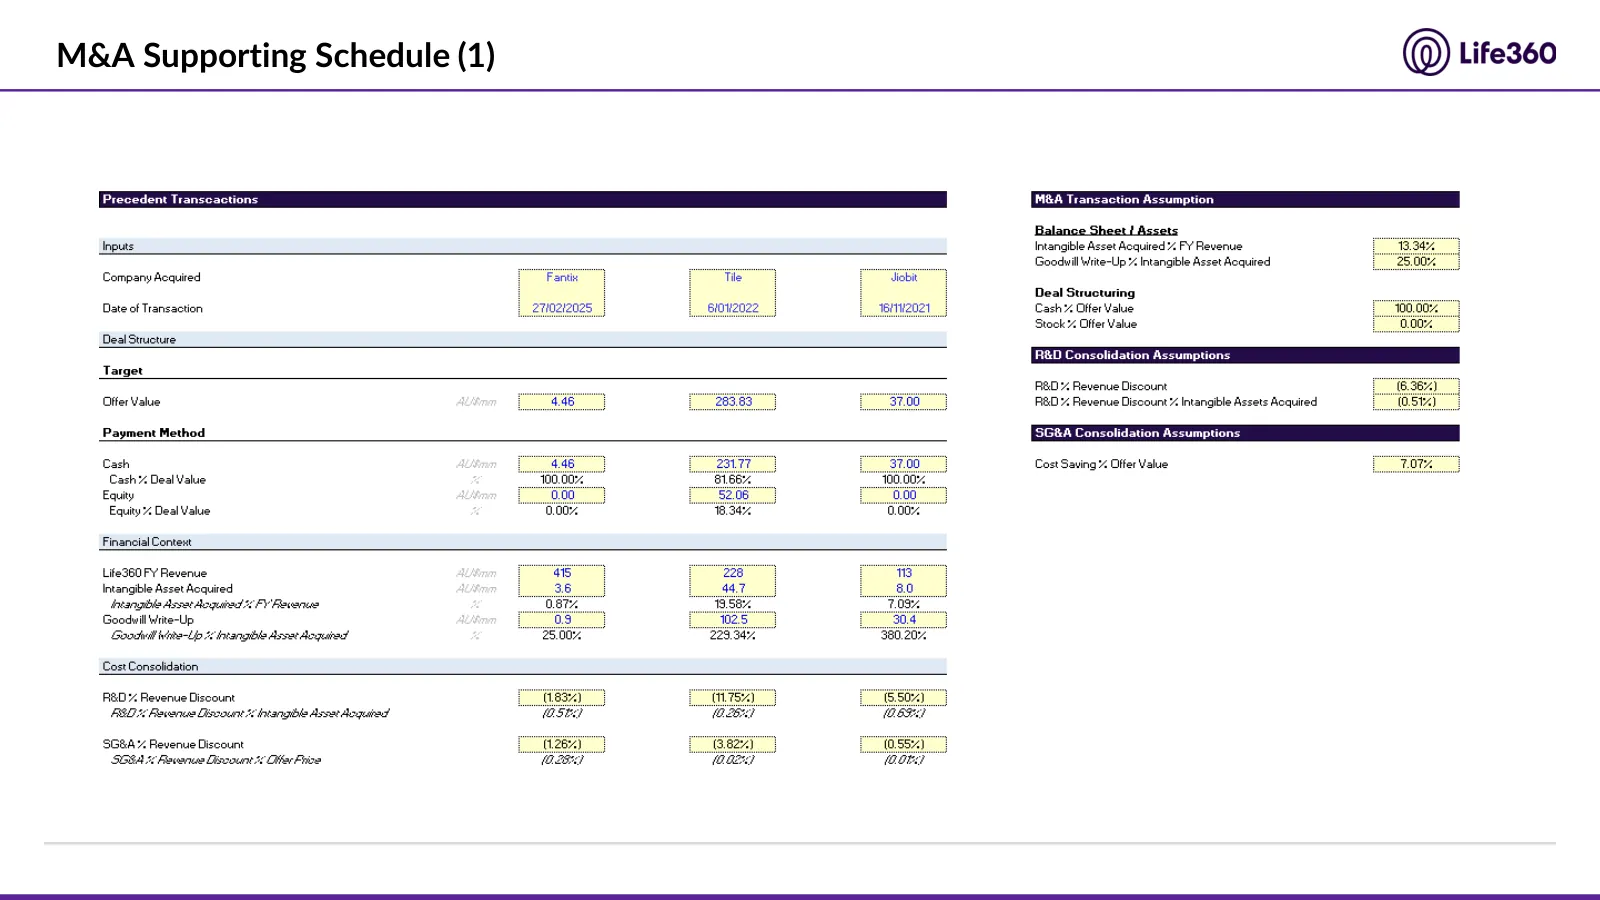The width and height of the screenshot is (1600, 900).
Task: Select the Company Acquired row label
Action: (x=151, y=277)
